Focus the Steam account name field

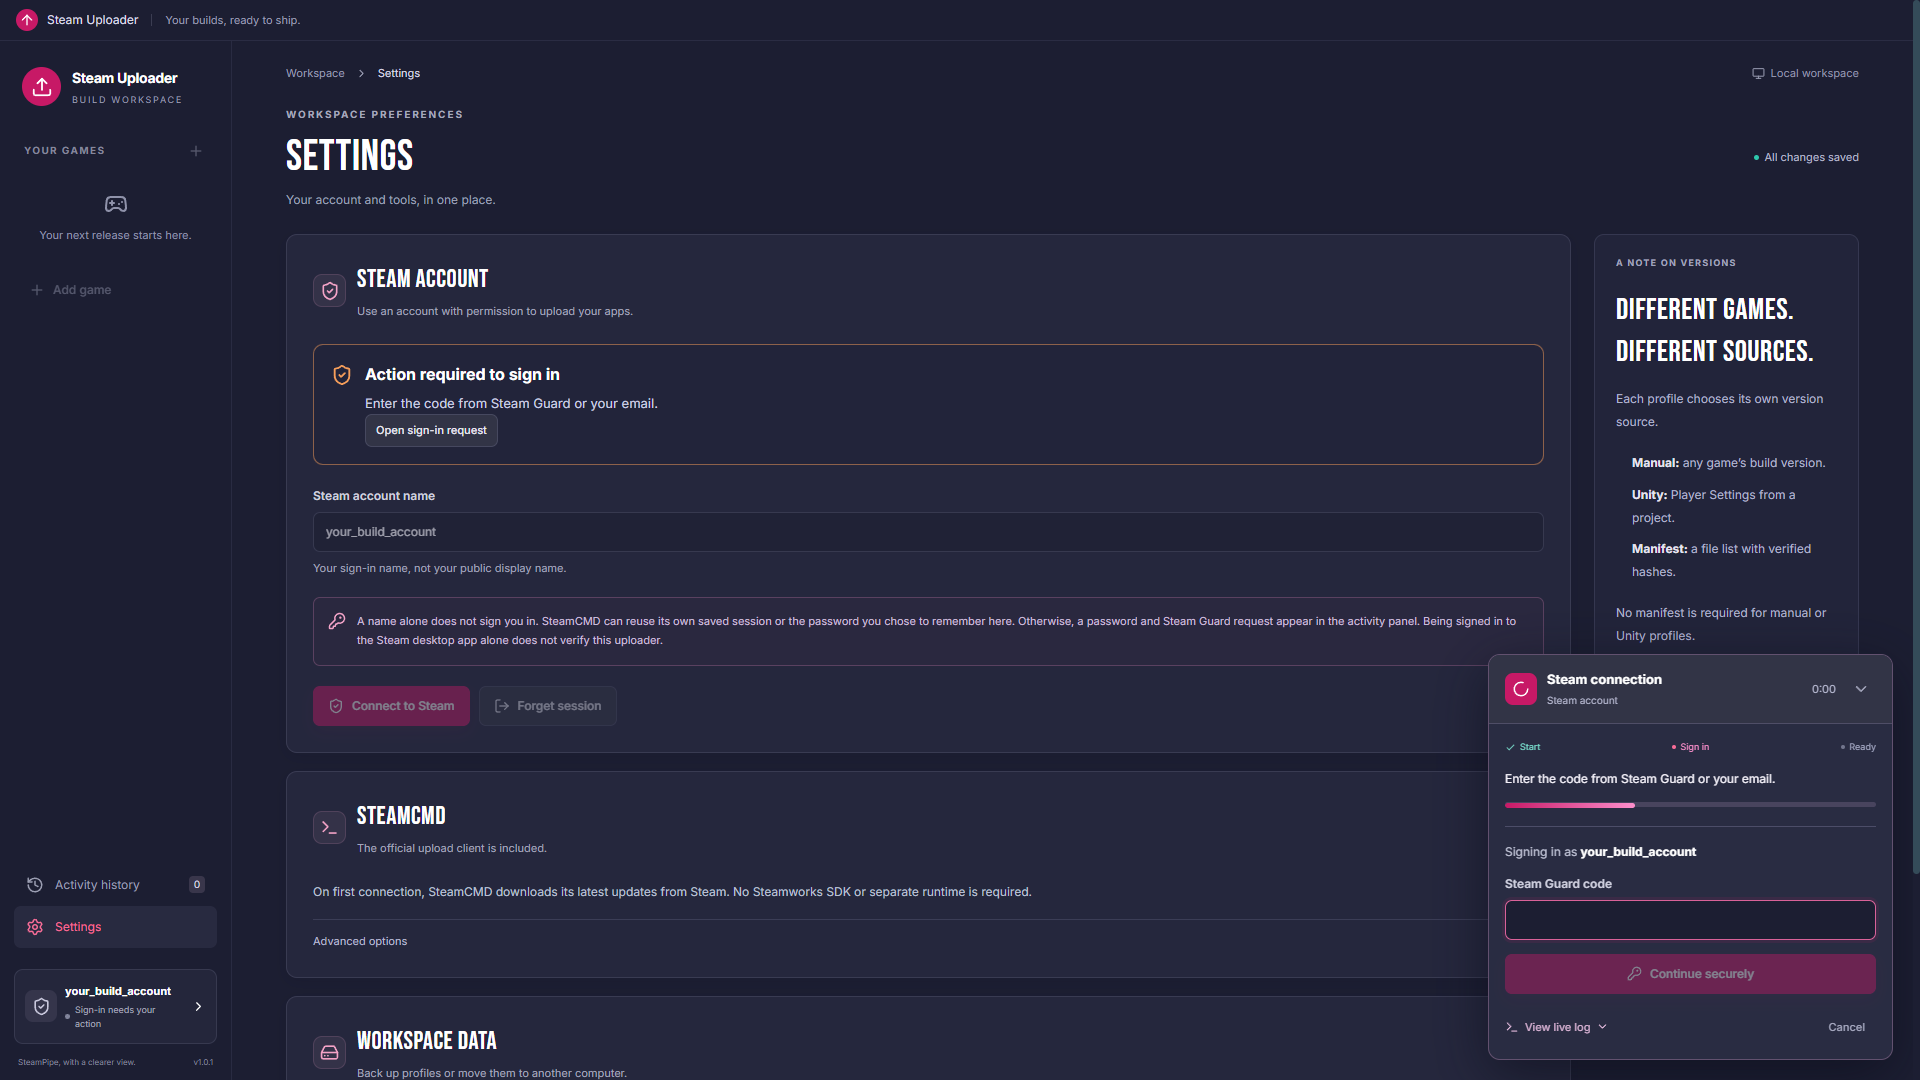[928, 532]
